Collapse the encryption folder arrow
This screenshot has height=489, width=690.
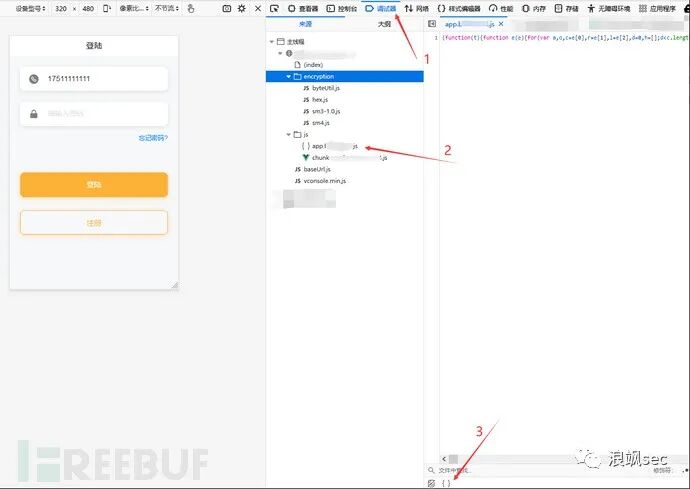[x=289, y=77]
